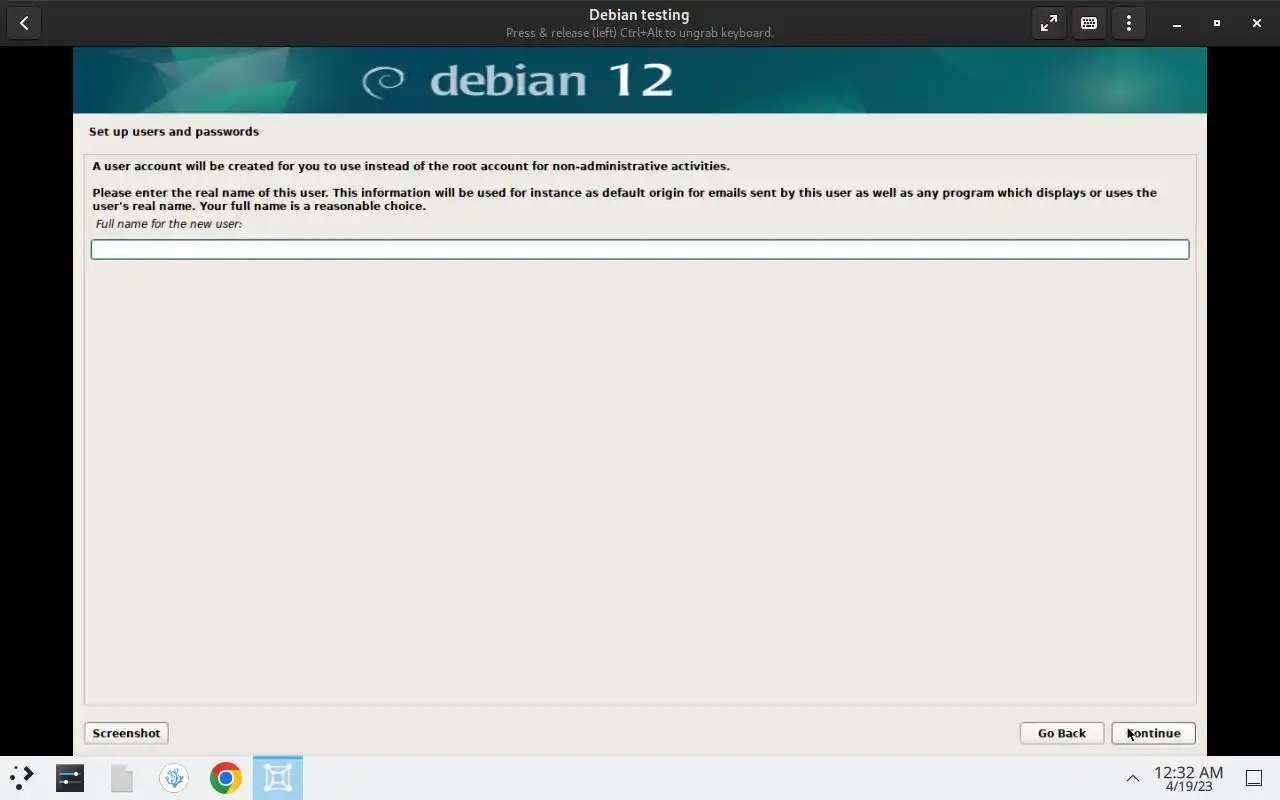
Task: Close the Debian testing window
Action: click(x=1257, y=23)
